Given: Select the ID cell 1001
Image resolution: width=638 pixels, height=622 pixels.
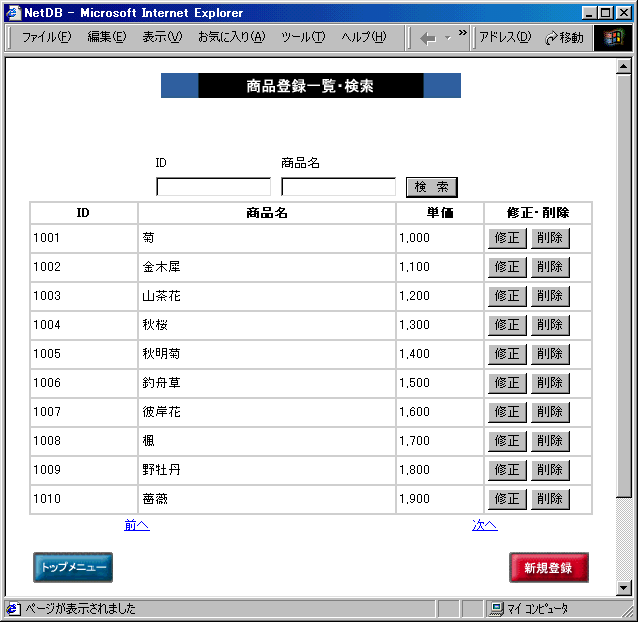Looking at the screenshot, I should (x=84, y=238).
